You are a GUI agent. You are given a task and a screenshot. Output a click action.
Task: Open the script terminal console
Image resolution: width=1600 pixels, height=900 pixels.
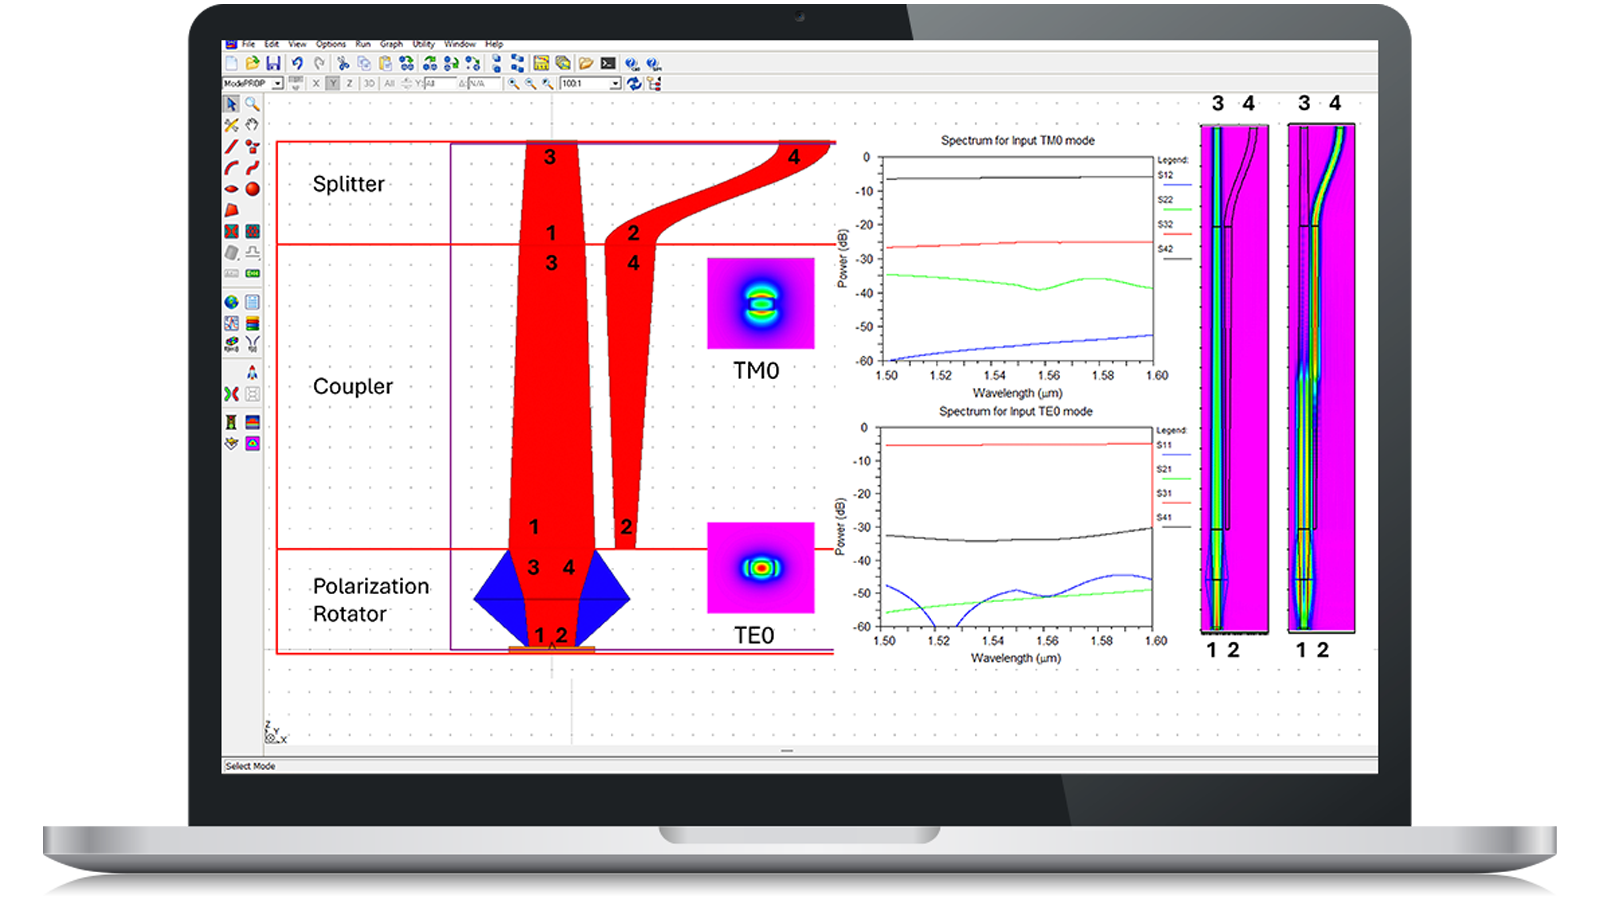pyautogui.click(x=607, y=63)
